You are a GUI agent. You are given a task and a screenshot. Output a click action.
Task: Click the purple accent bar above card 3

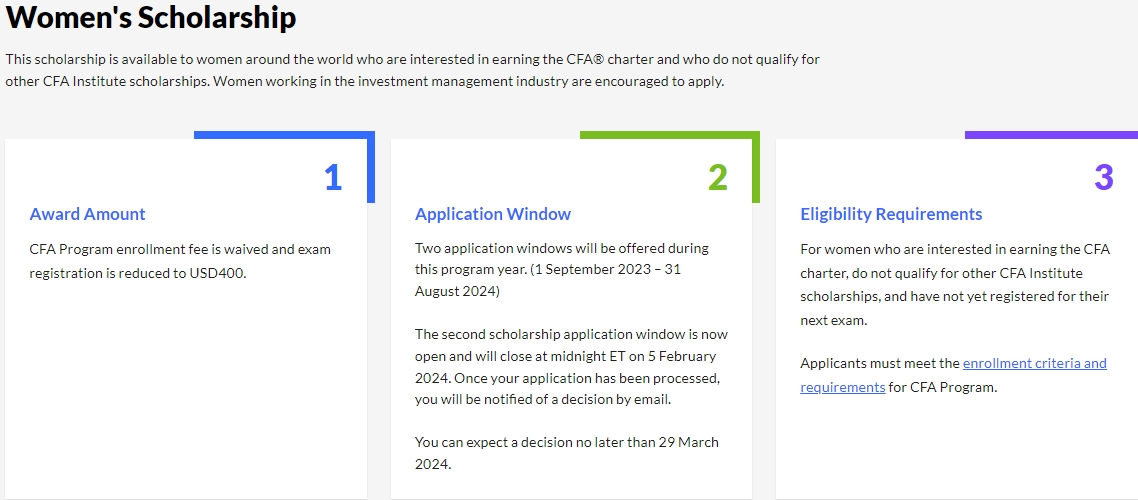click(1050, 135)
